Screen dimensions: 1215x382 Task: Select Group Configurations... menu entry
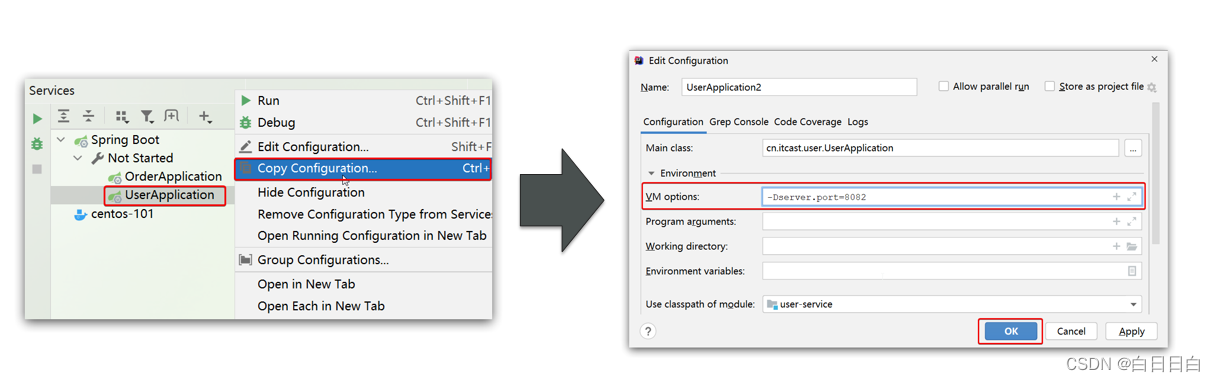(x=364, y=260)
